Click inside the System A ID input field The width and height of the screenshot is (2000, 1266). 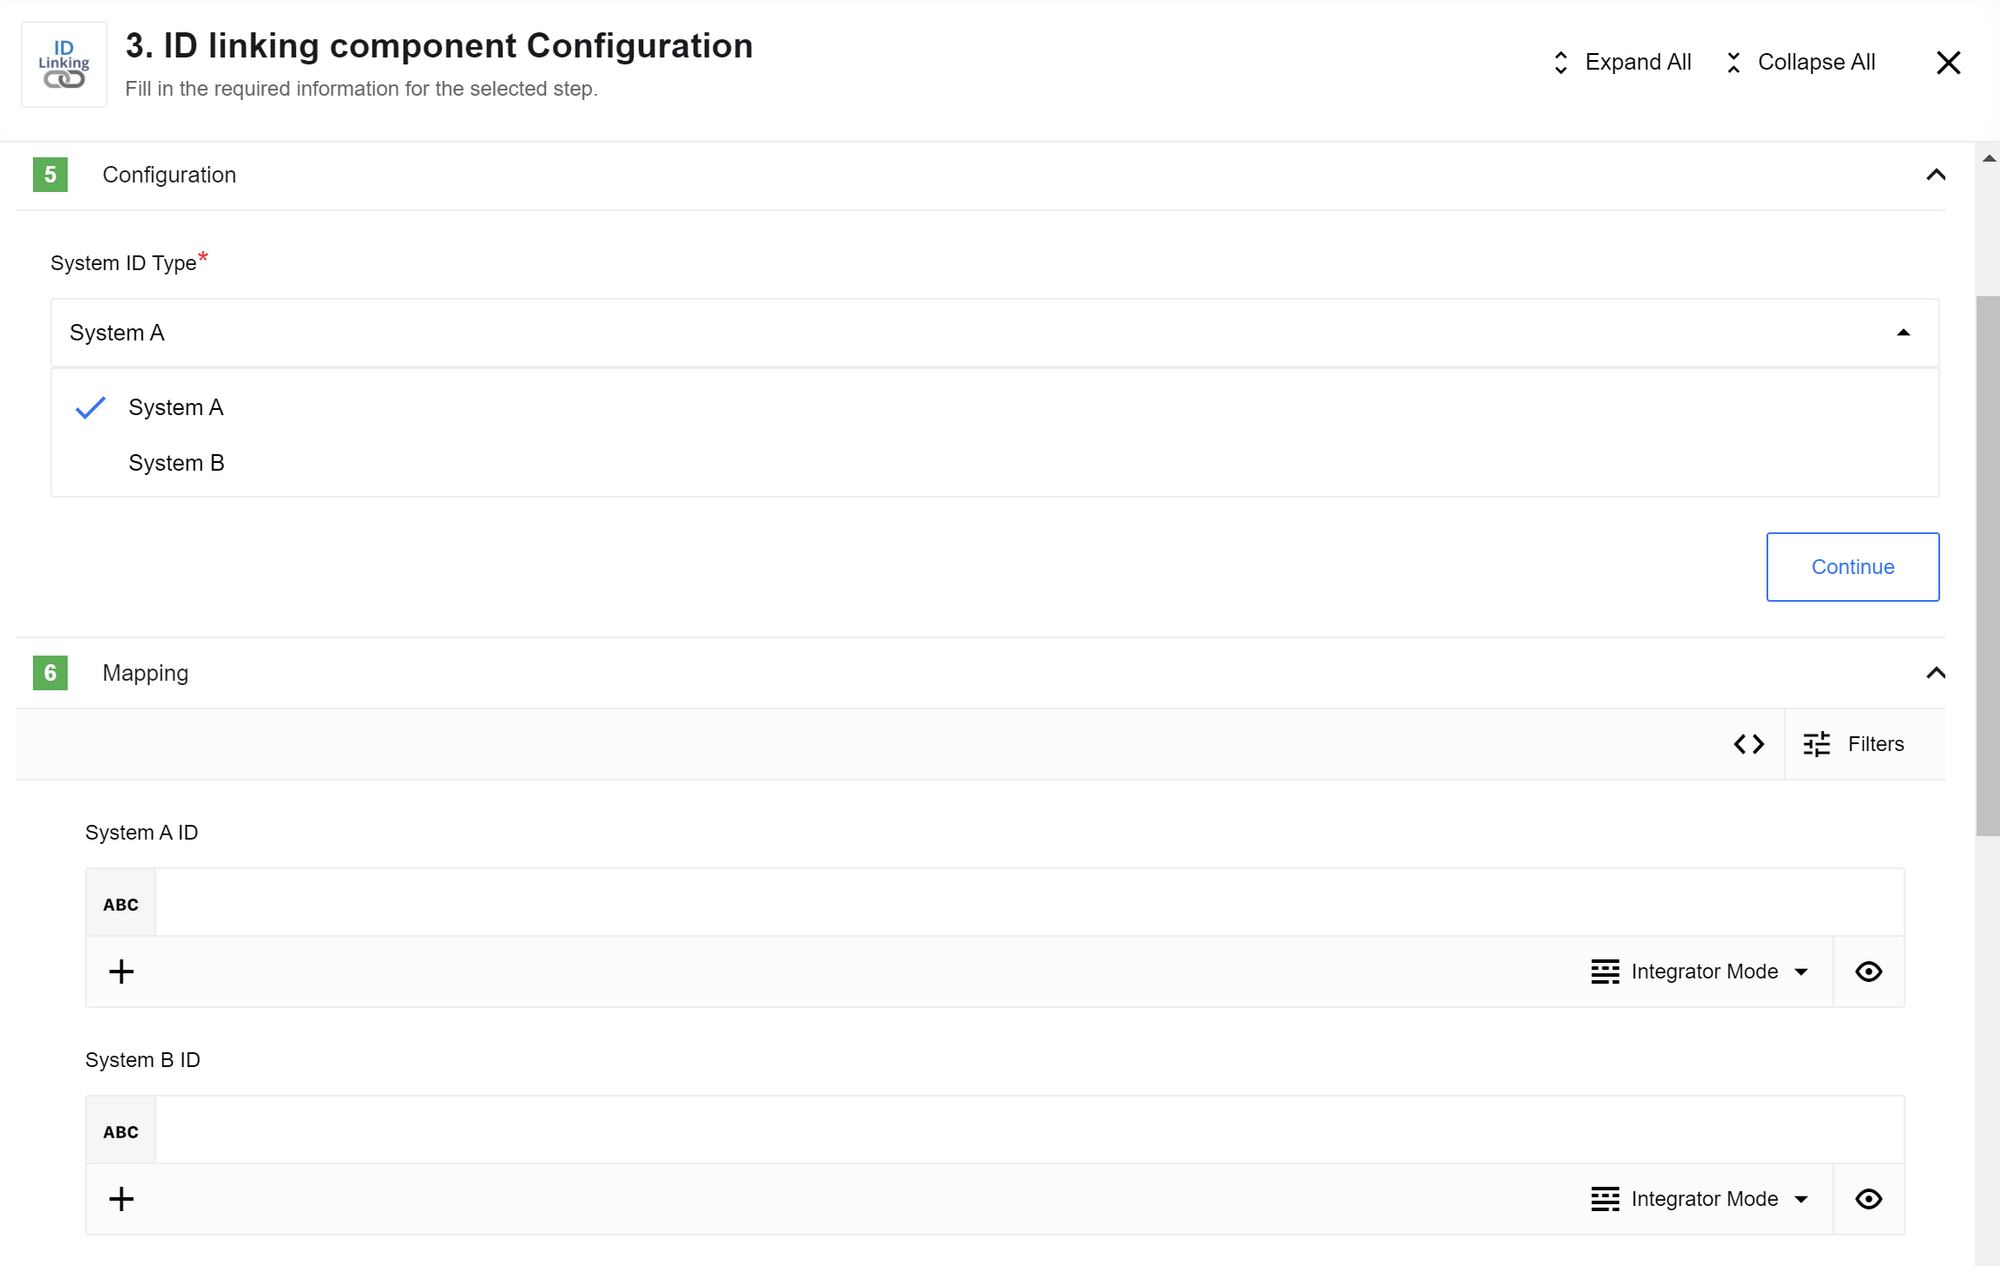(1029, 903)
